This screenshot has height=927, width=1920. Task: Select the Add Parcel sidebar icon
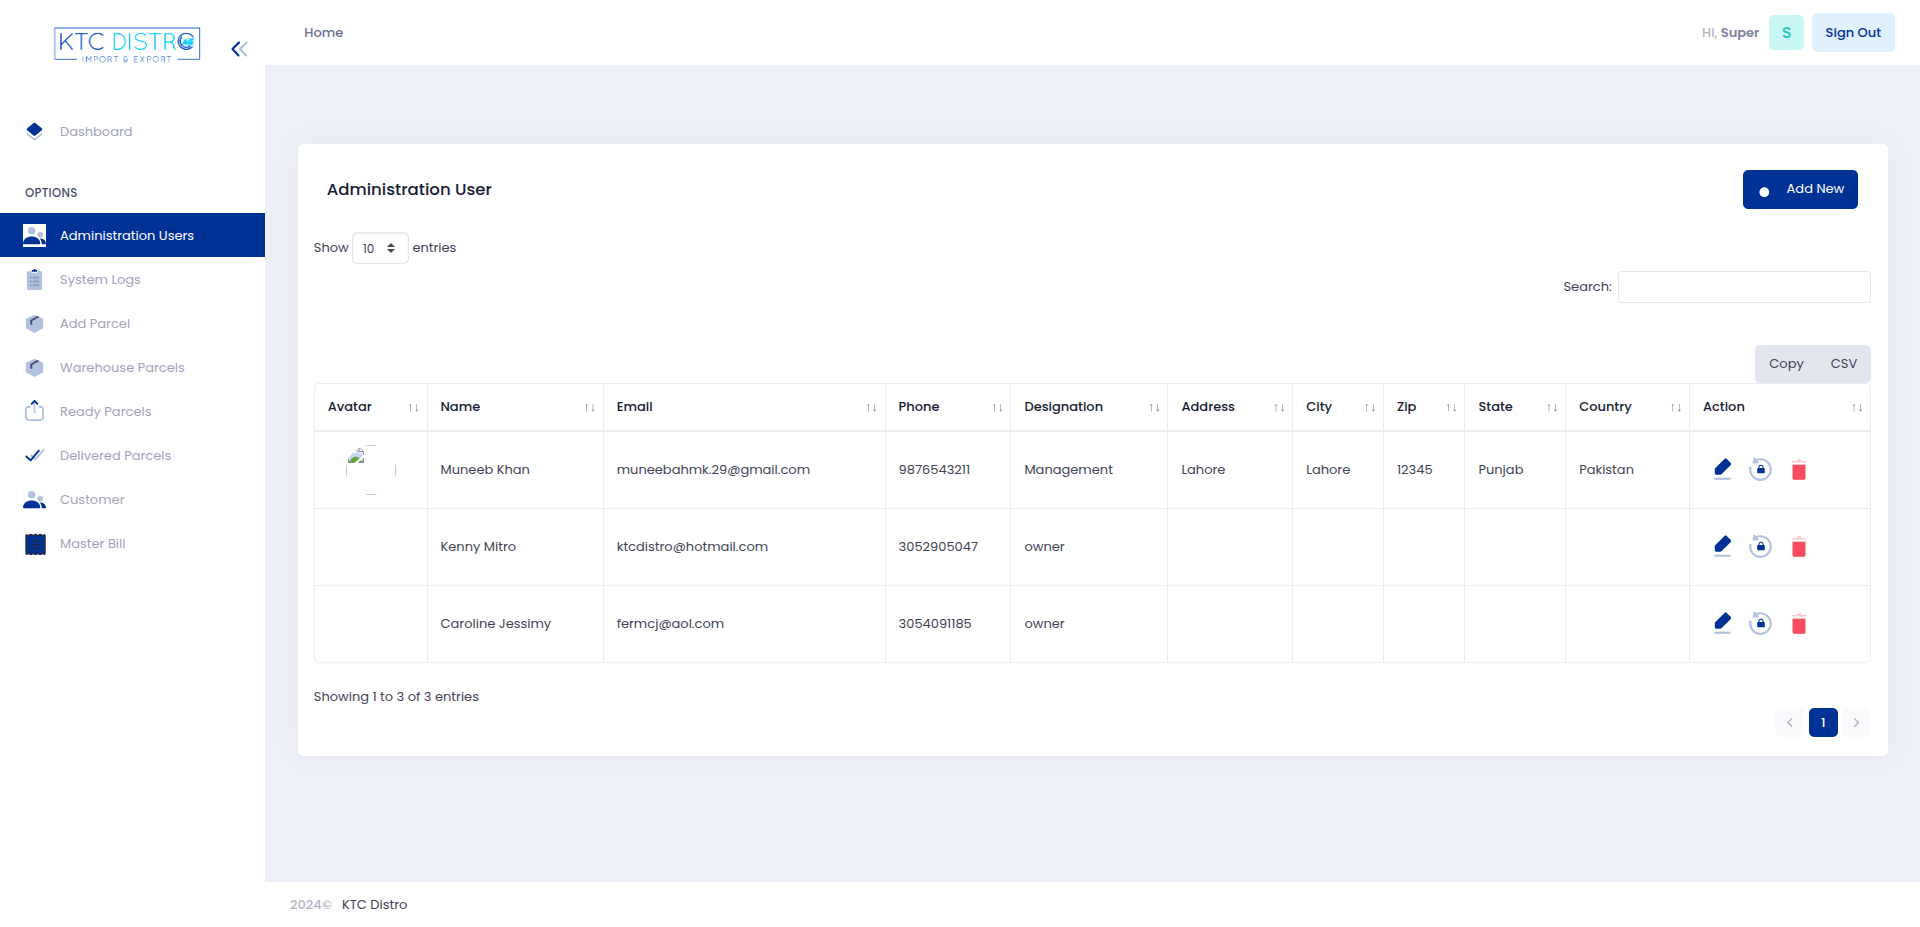(34, 323)
